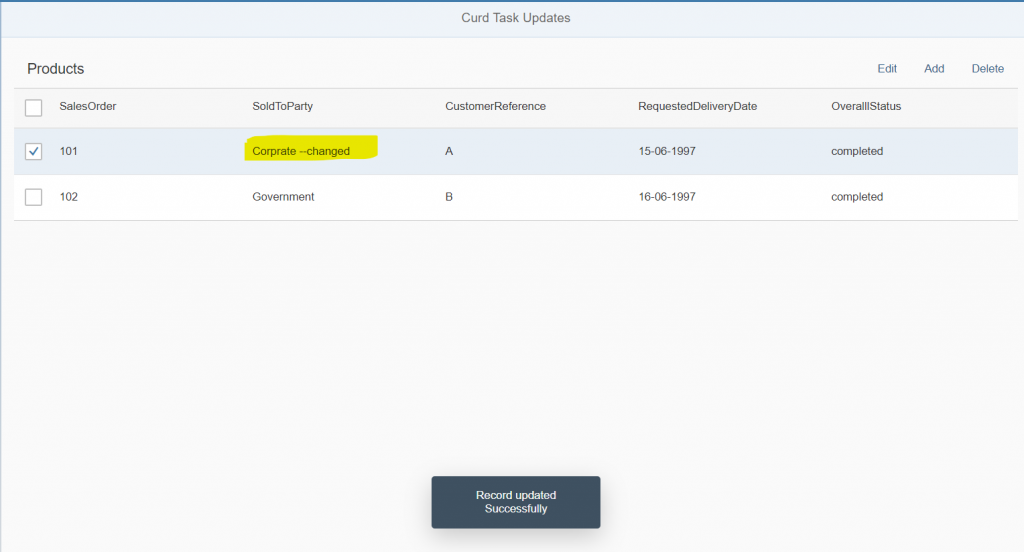Click the 16-06-1997 delivery date cell
The image size is (1024, 552).
(x=667, y=197)
